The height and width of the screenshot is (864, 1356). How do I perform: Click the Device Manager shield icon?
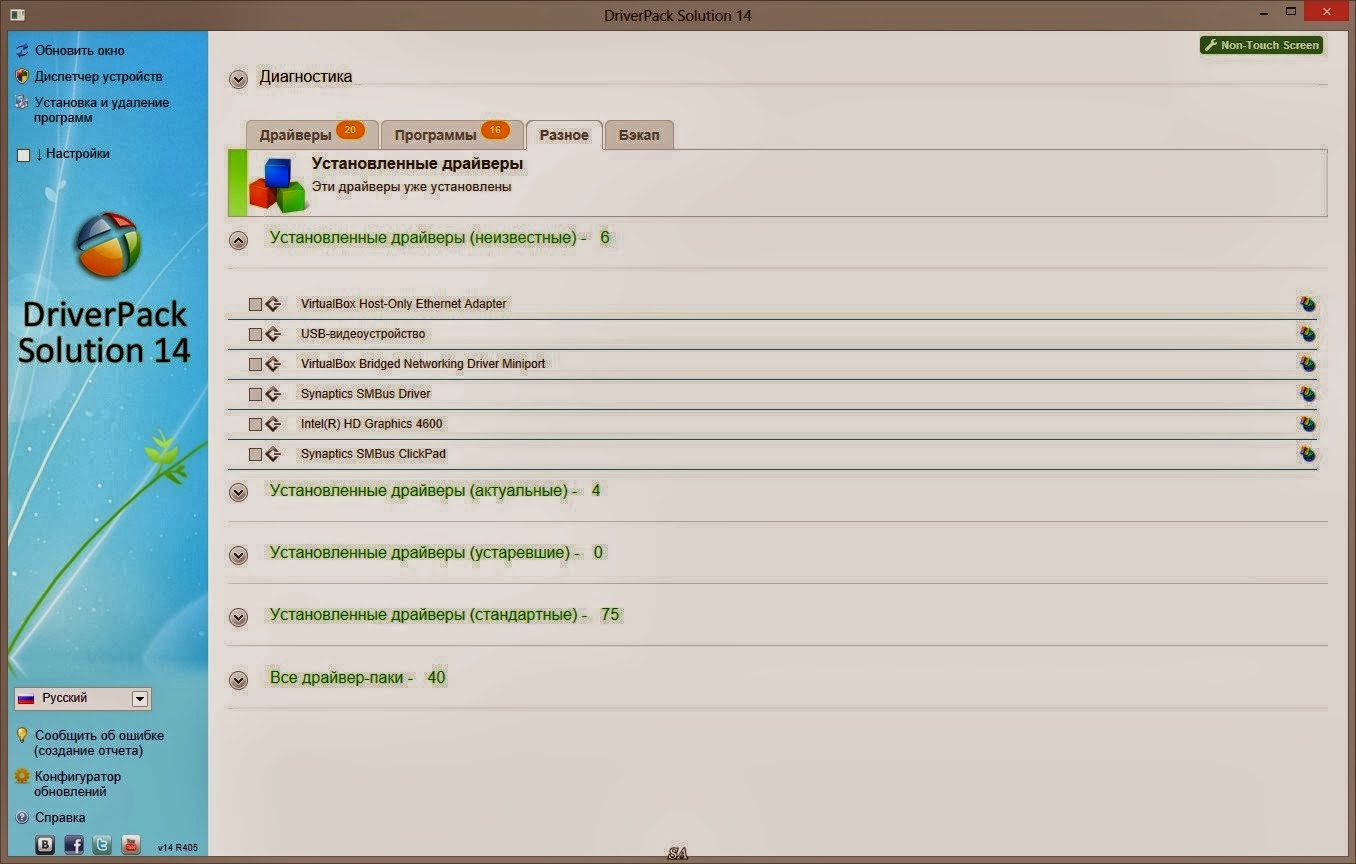click(x=22, y=76)
